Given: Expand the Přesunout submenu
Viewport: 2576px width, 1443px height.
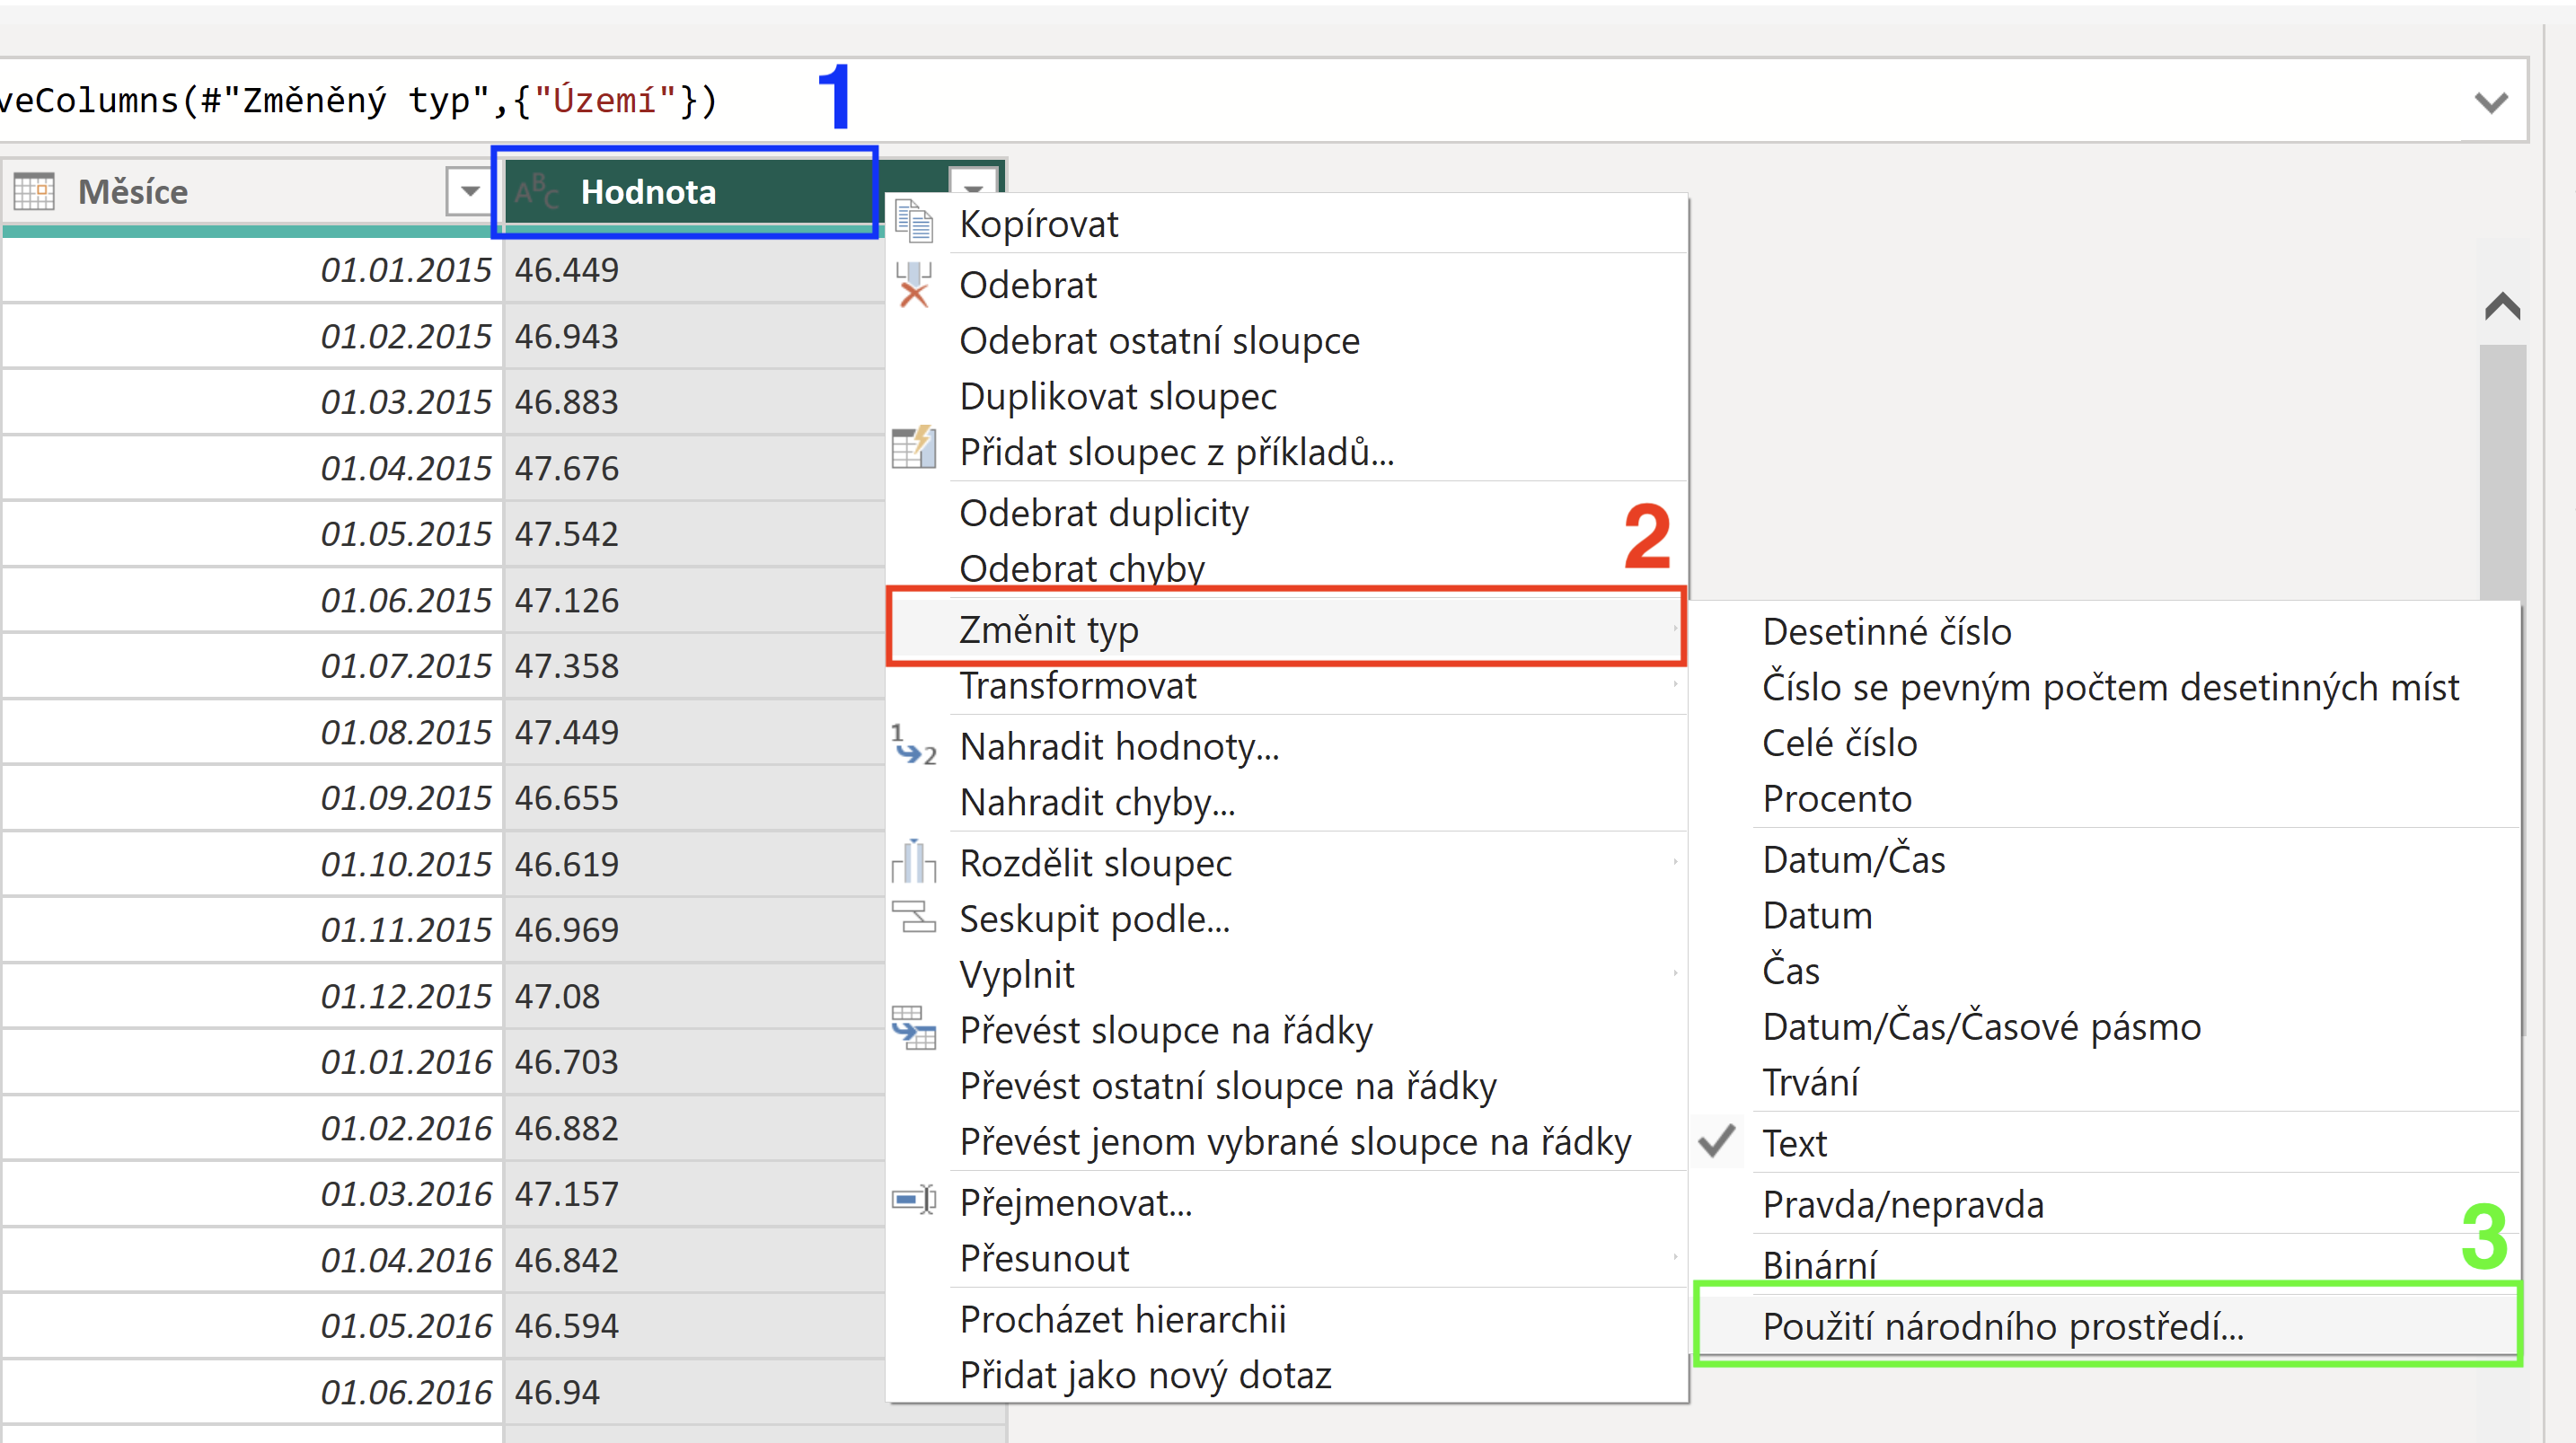Looking at the screenshot, I should [1675, 1257].
